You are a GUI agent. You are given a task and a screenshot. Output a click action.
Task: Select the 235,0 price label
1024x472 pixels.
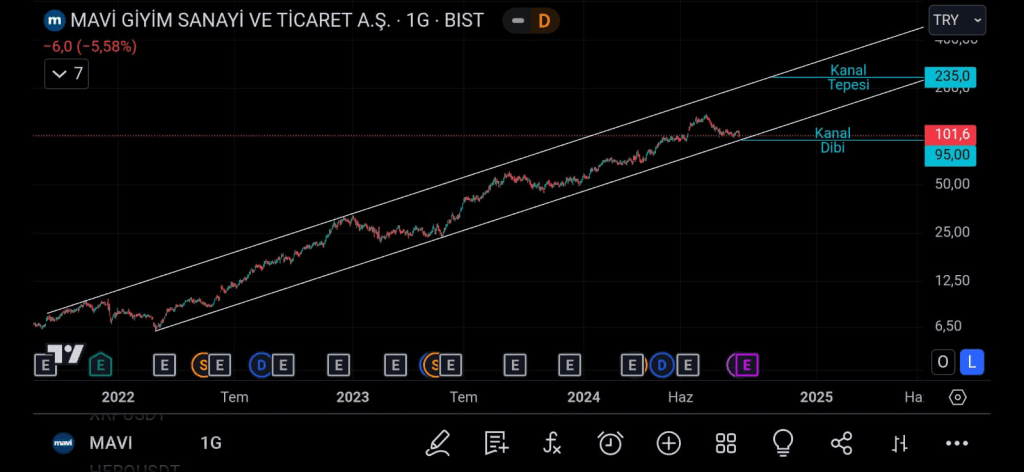click(951, 77)
